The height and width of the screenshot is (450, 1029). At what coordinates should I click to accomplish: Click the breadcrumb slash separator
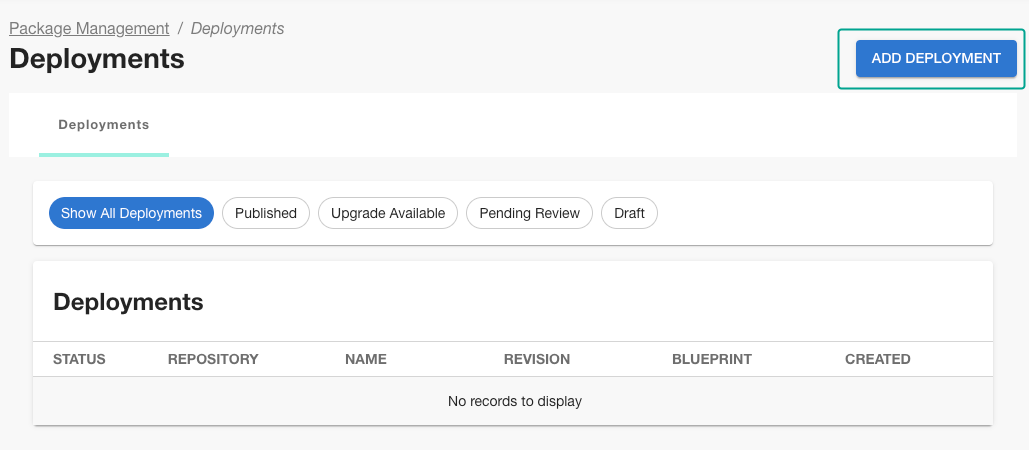[x=180, y=29]
